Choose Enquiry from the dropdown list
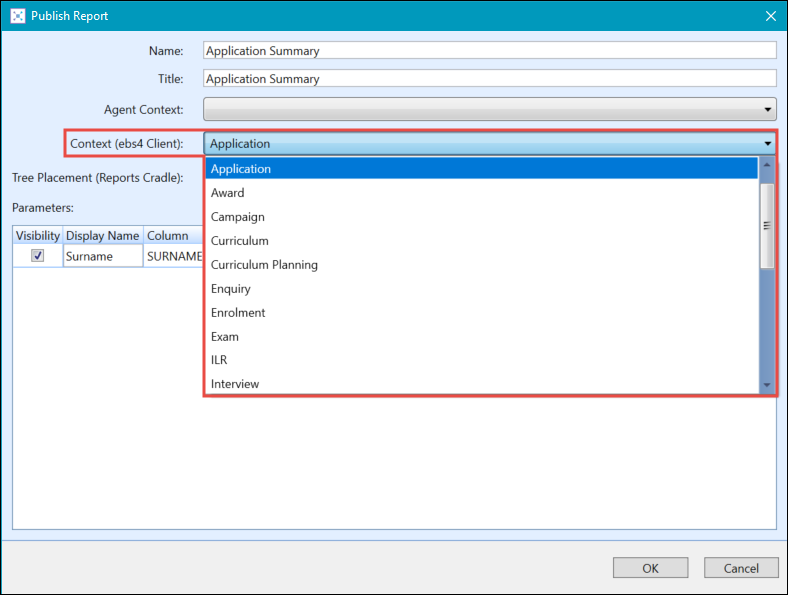This screenshot has height=595, width=788. point(481,289)
